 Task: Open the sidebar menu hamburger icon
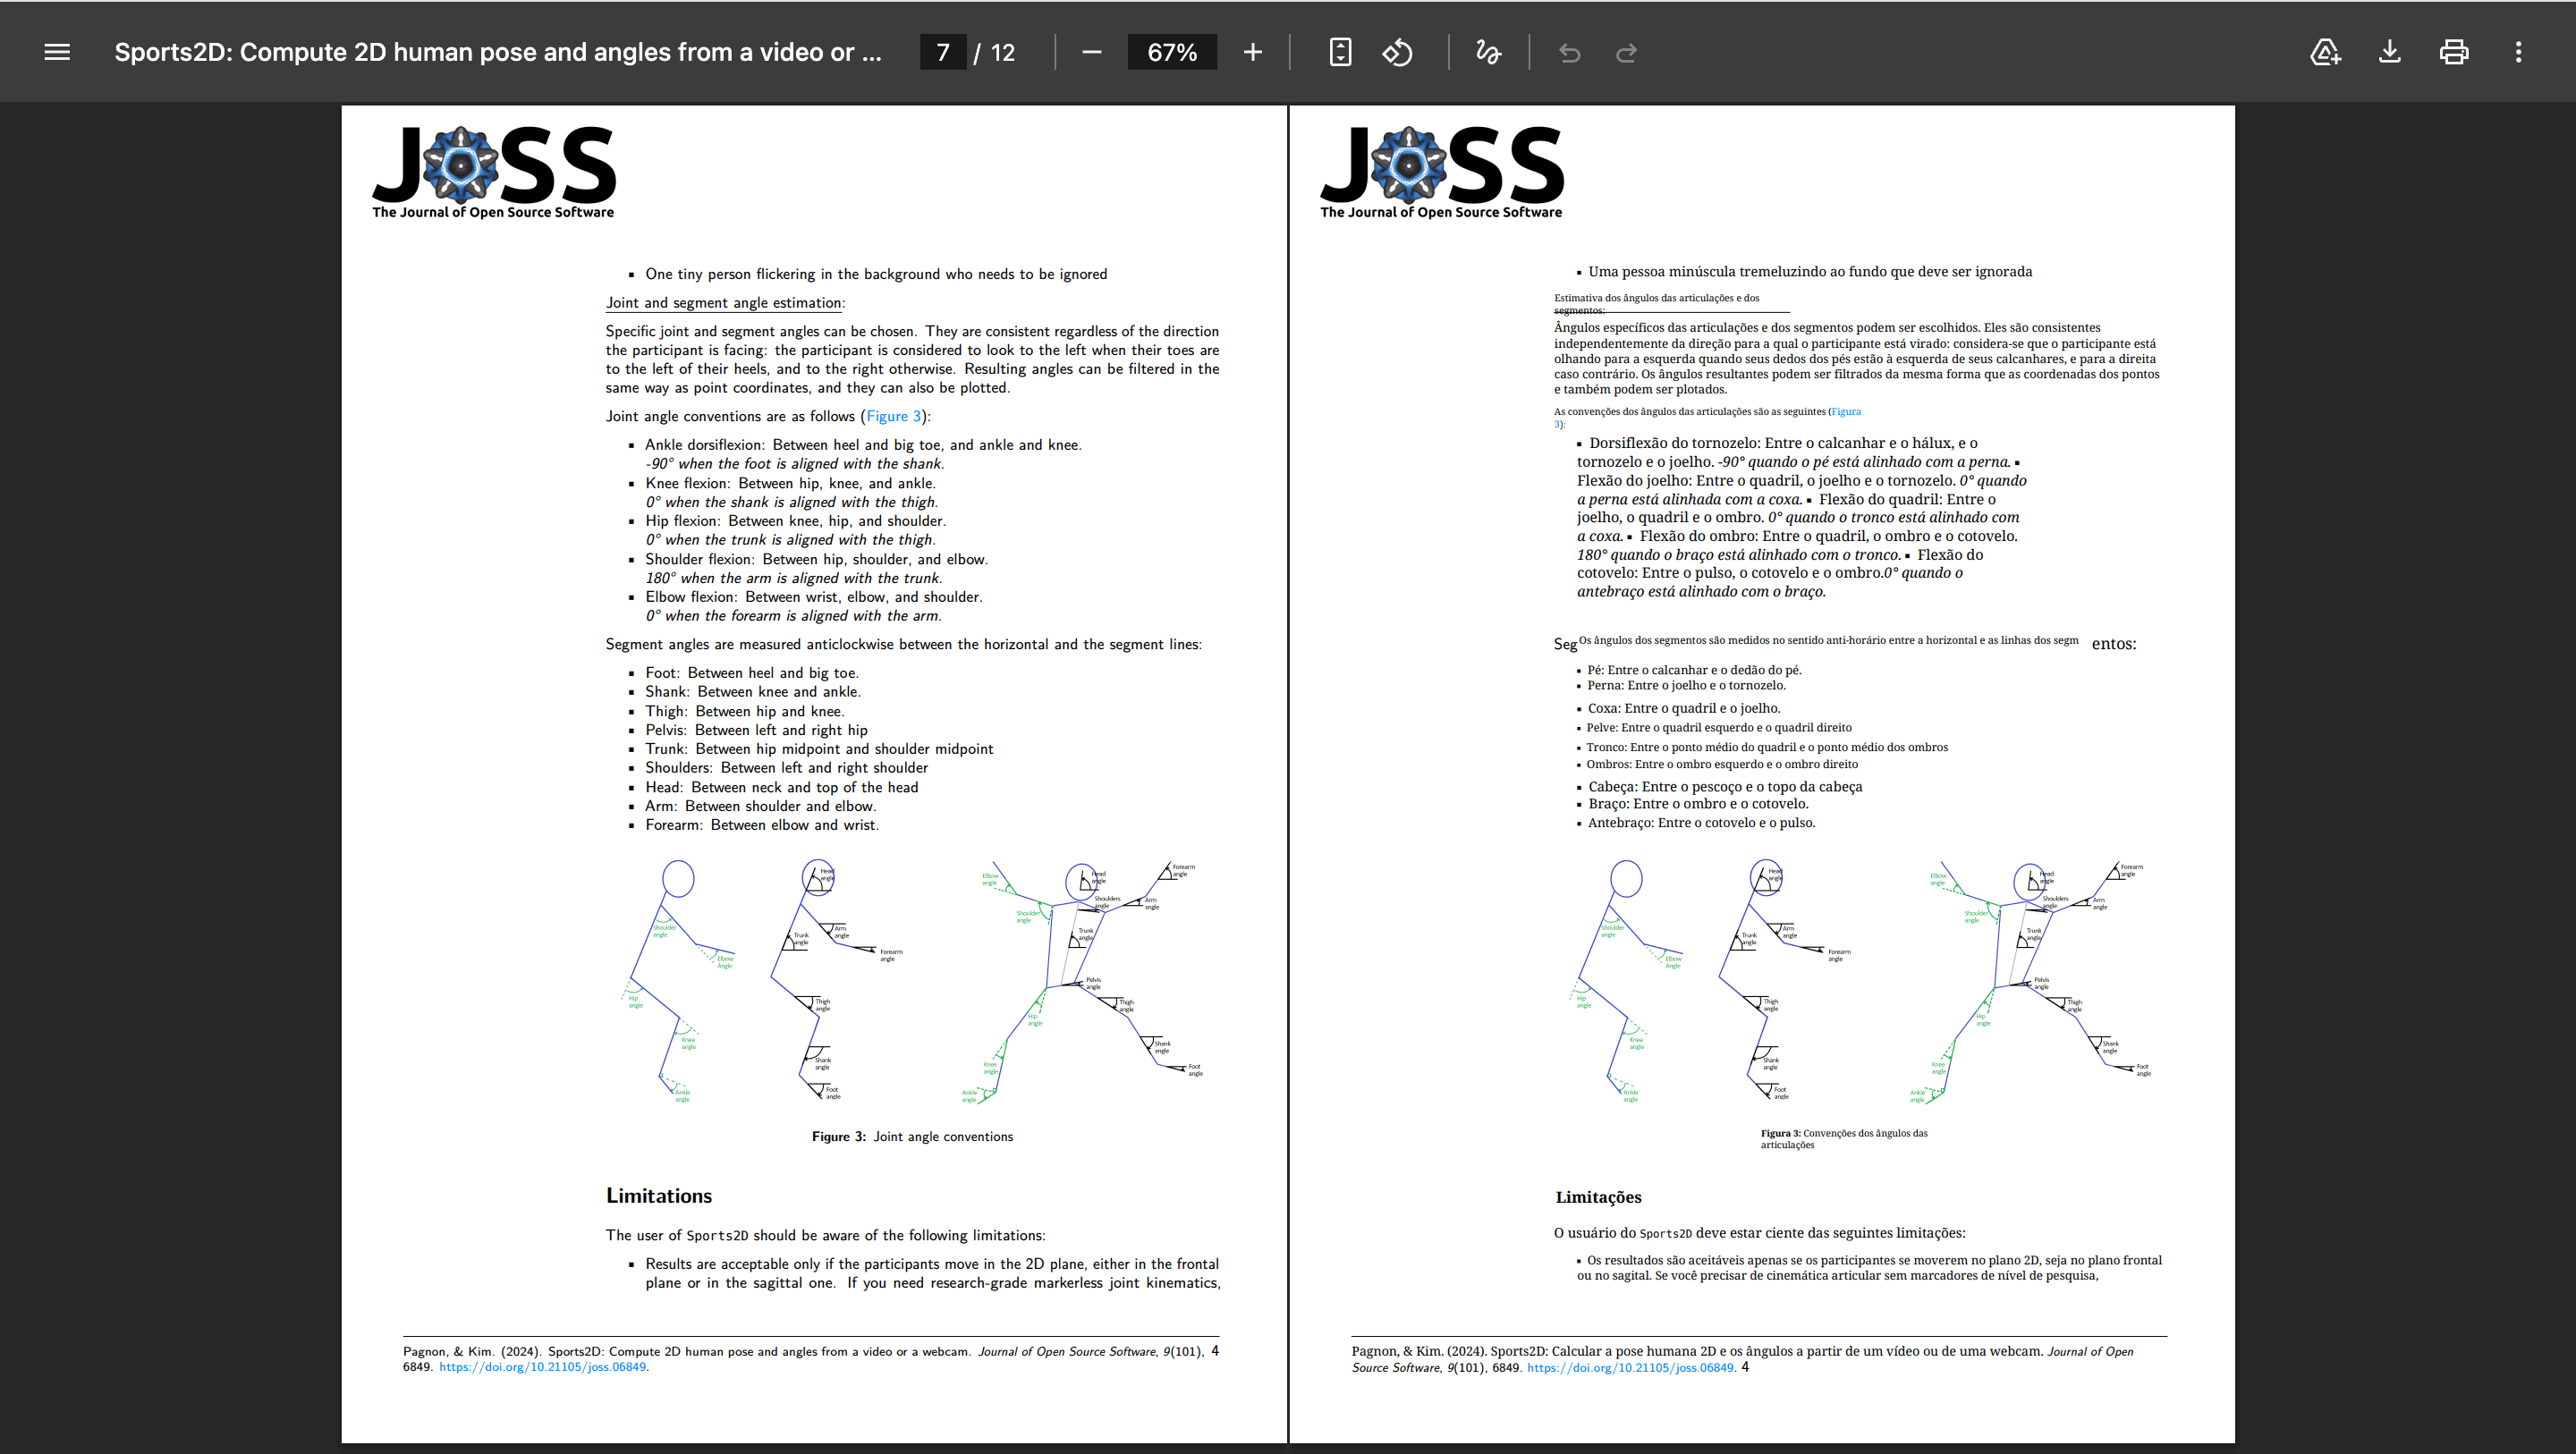[x=57, y=52]
